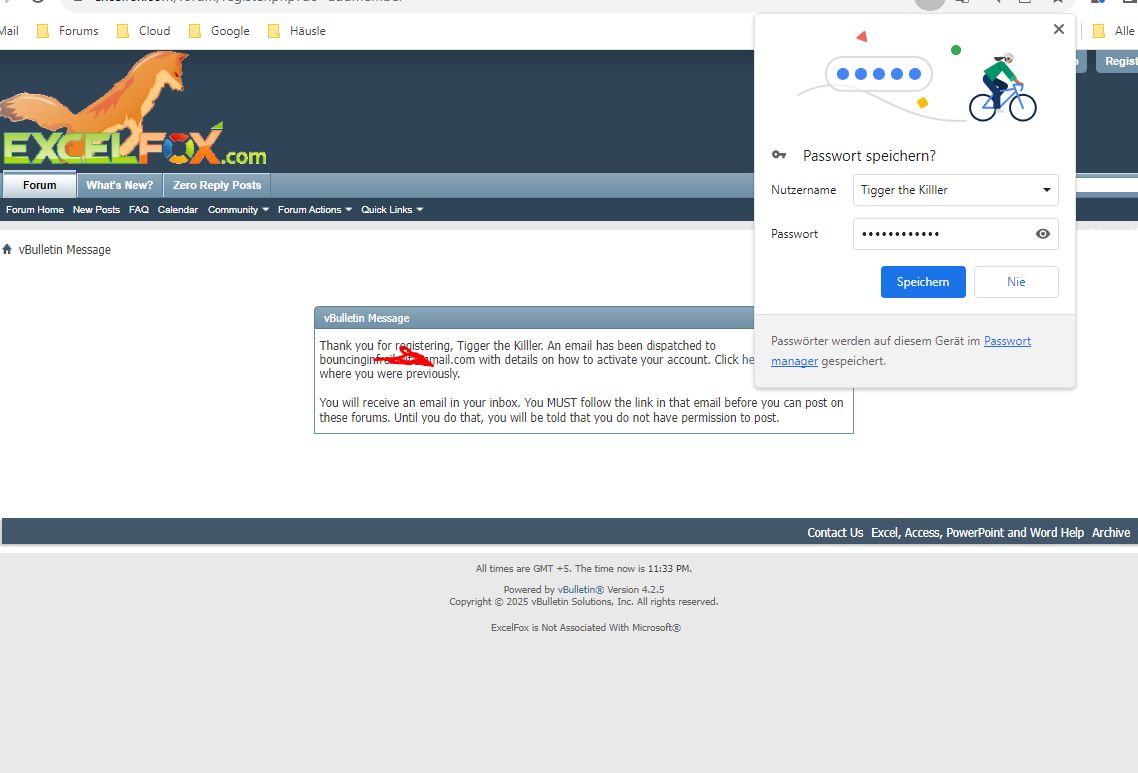Screen dimensions: 1138x773
Task: Open the Häusle bookmark folder
Action: 297,30
